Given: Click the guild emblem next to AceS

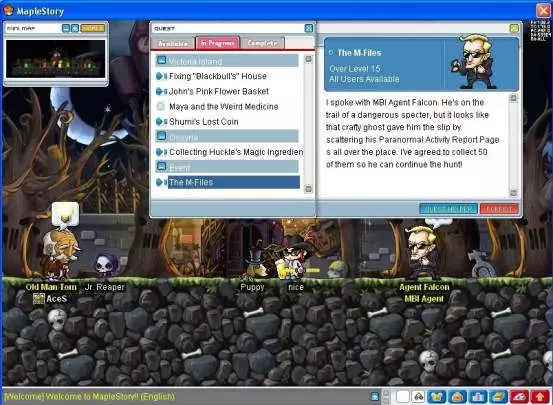Looking at the screenshot, I should pos(39,298).
